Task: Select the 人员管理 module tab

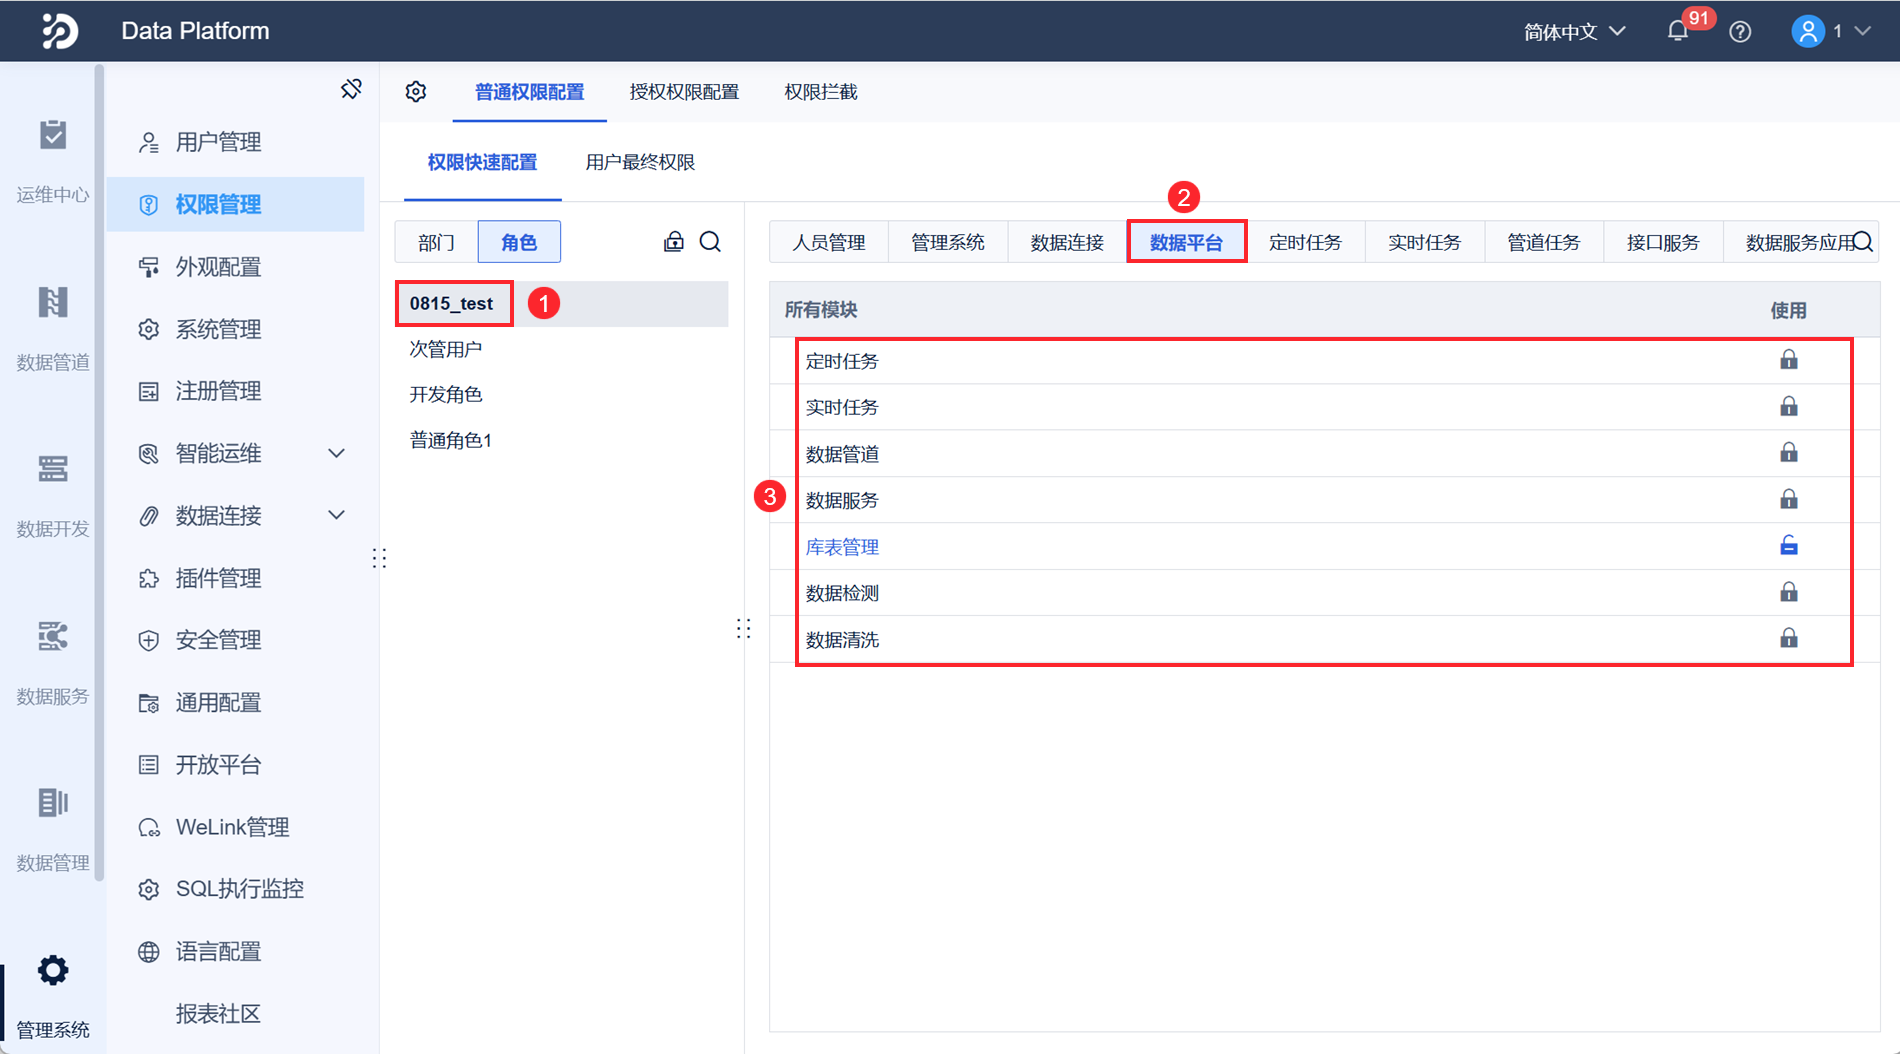Action: 829,242
